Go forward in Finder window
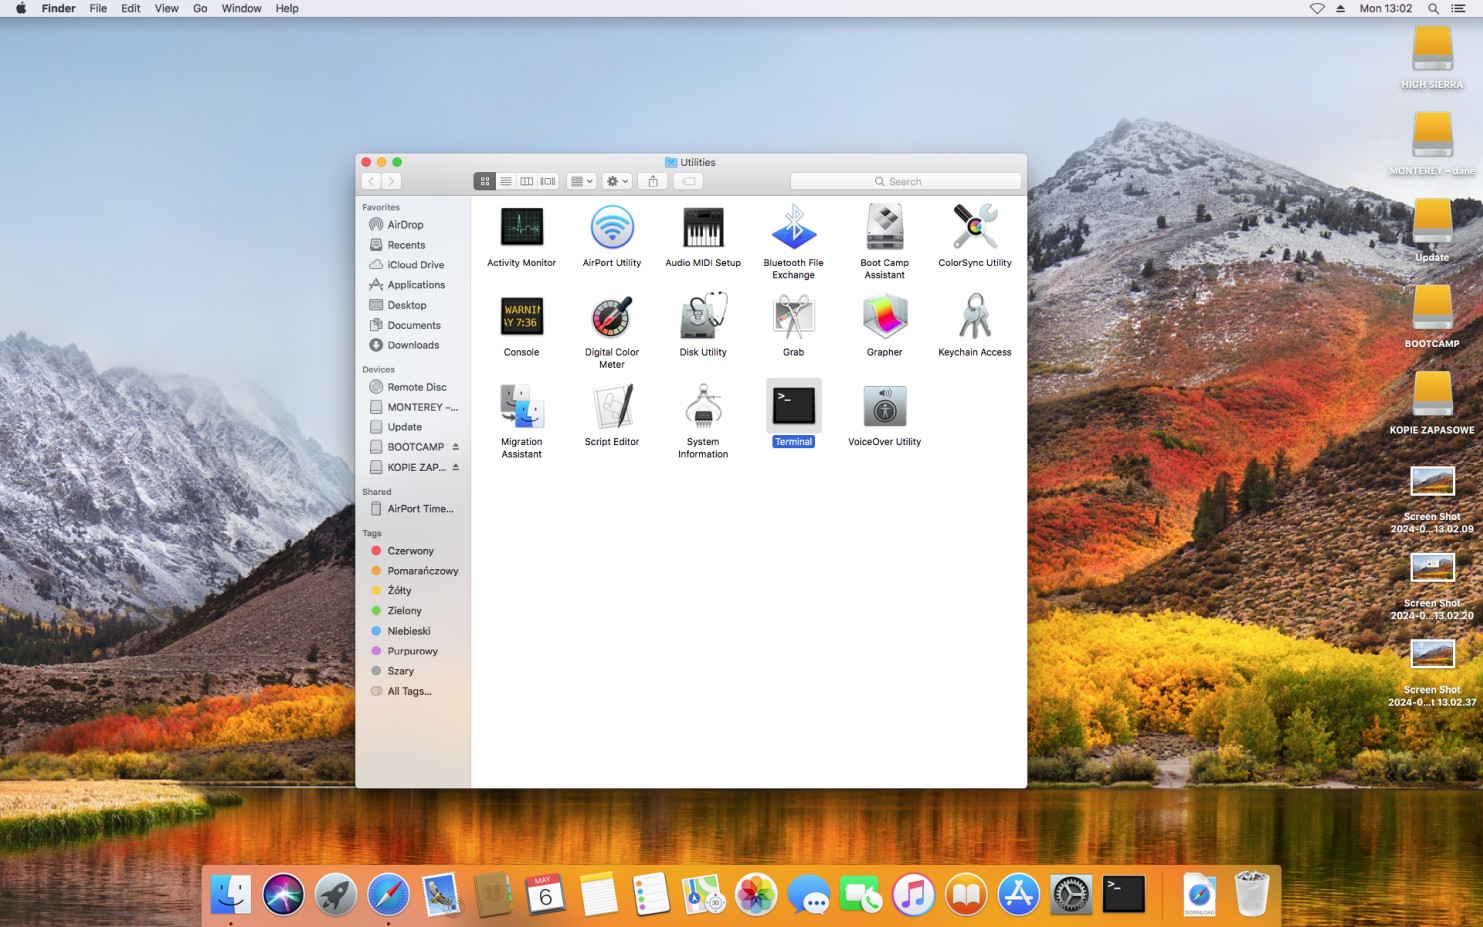 pyautogui.click(x=391, y=181)
